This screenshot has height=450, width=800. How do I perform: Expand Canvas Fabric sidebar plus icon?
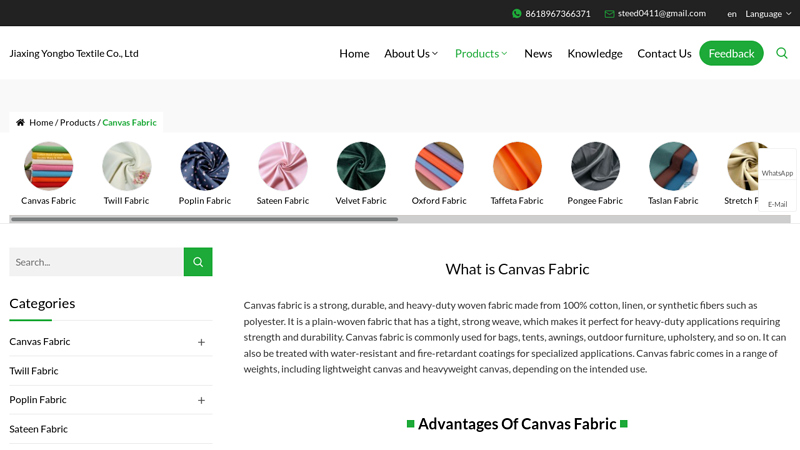201,342
